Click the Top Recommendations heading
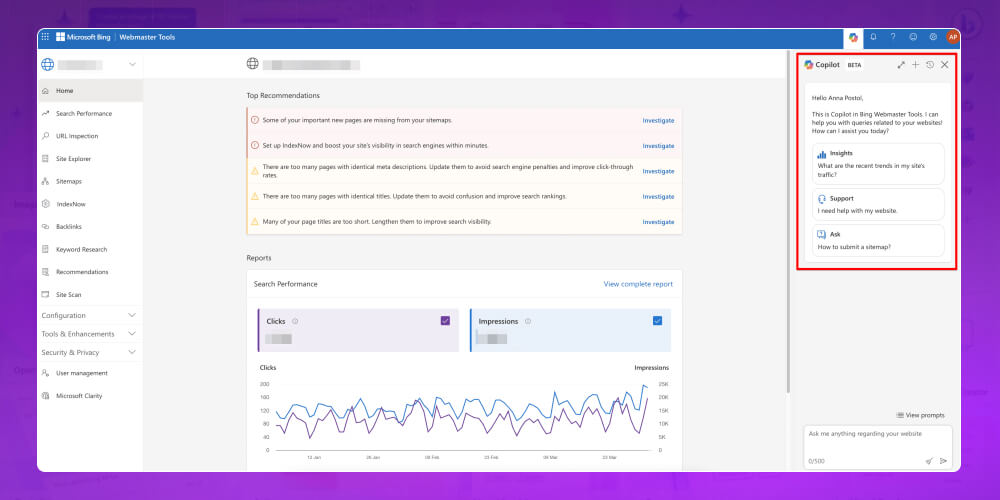The width and height of the screenshot is (1000, 500). [283, 96]
